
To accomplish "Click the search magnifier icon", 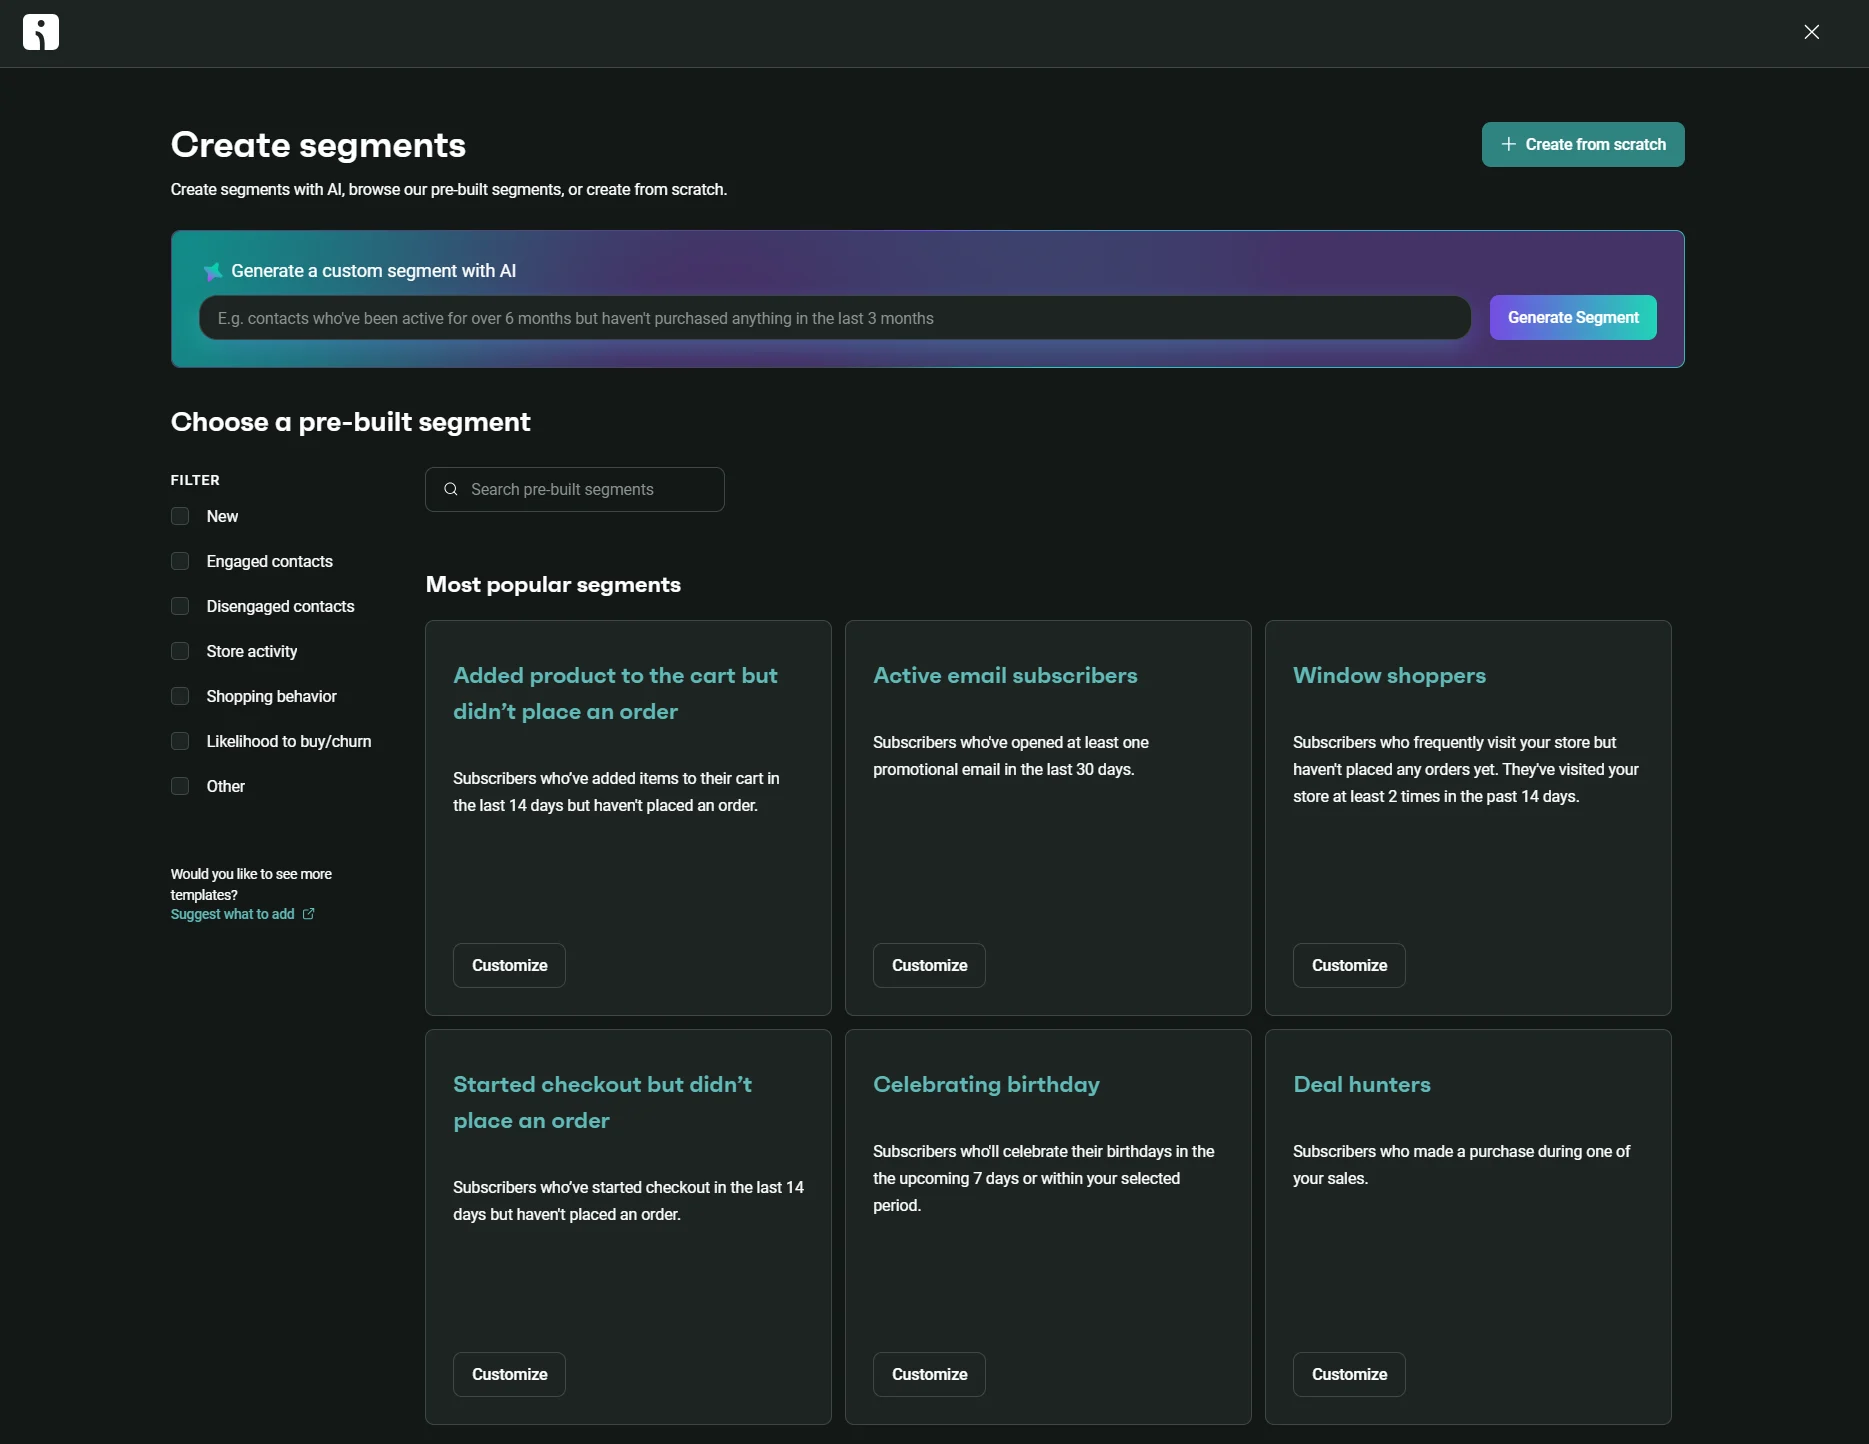I will (x=451, y=489).
